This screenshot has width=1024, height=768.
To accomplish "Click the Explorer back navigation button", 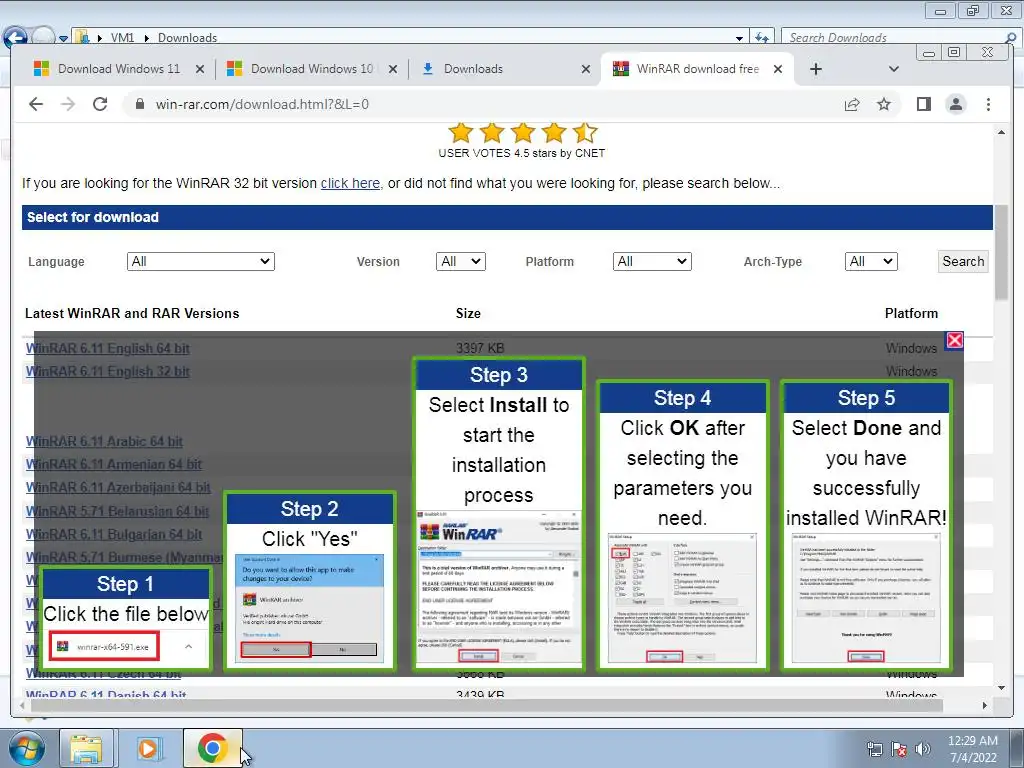I will (x=16, y=37).
